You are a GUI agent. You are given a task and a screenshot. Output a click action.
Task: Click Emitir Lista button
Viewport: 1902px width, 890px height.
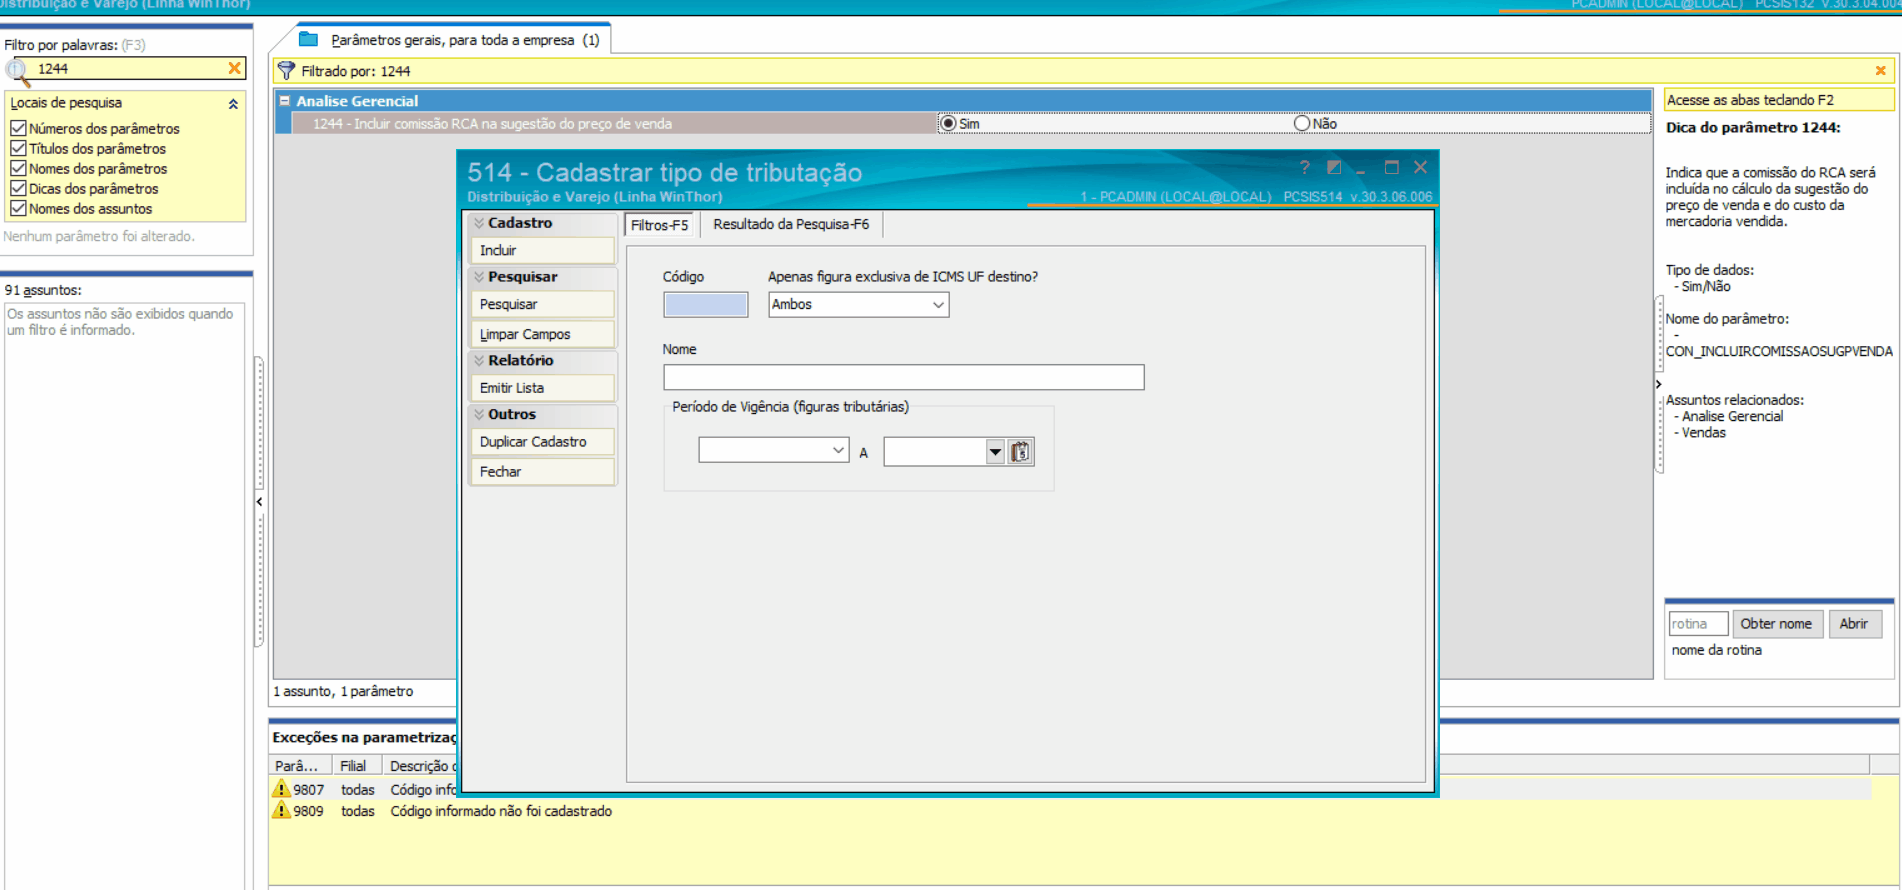tap(543, 388)
